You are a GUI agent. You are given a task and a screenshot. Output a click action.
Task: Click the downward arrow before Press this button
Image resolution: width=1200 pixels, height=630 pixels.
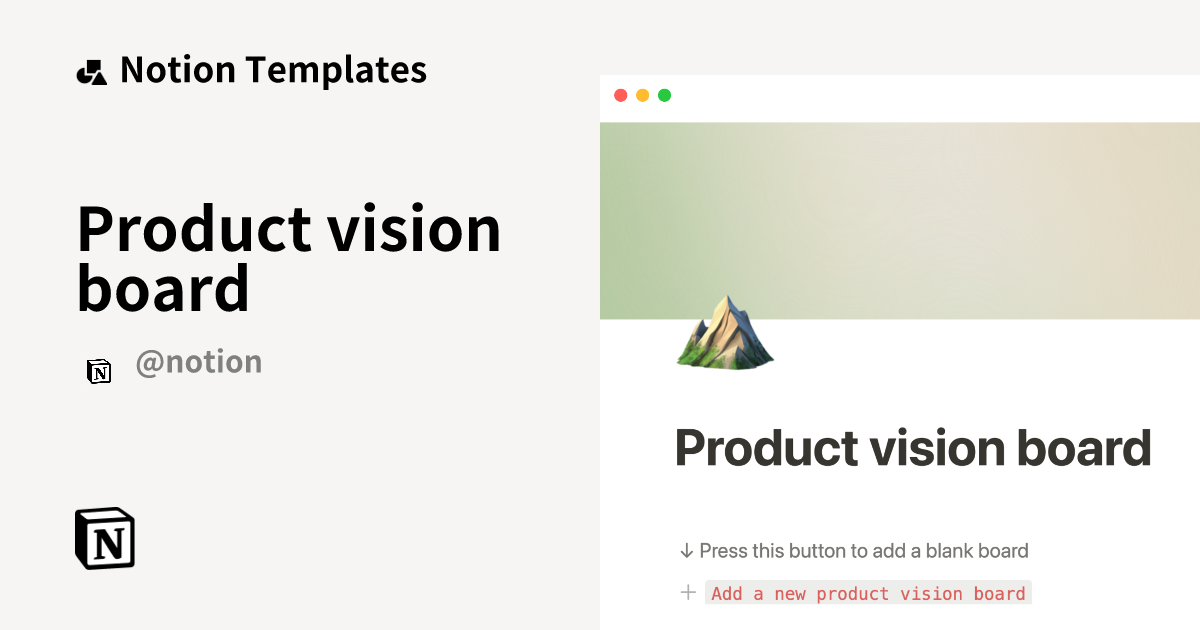click(x=686, y=550)
